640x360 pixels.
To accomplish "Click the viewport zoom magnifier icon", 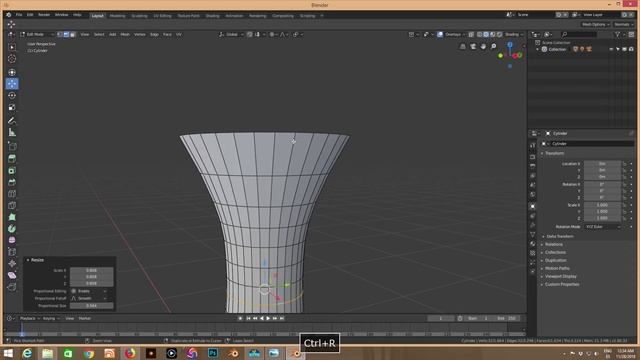I will click(x=493, y=47).
